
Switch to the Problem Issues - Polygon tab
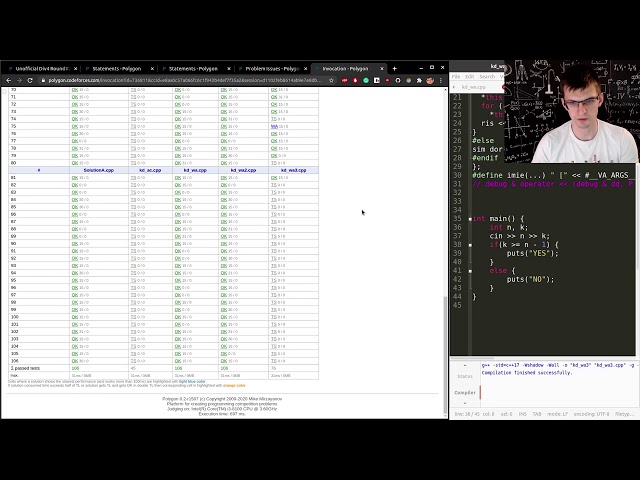272,69
